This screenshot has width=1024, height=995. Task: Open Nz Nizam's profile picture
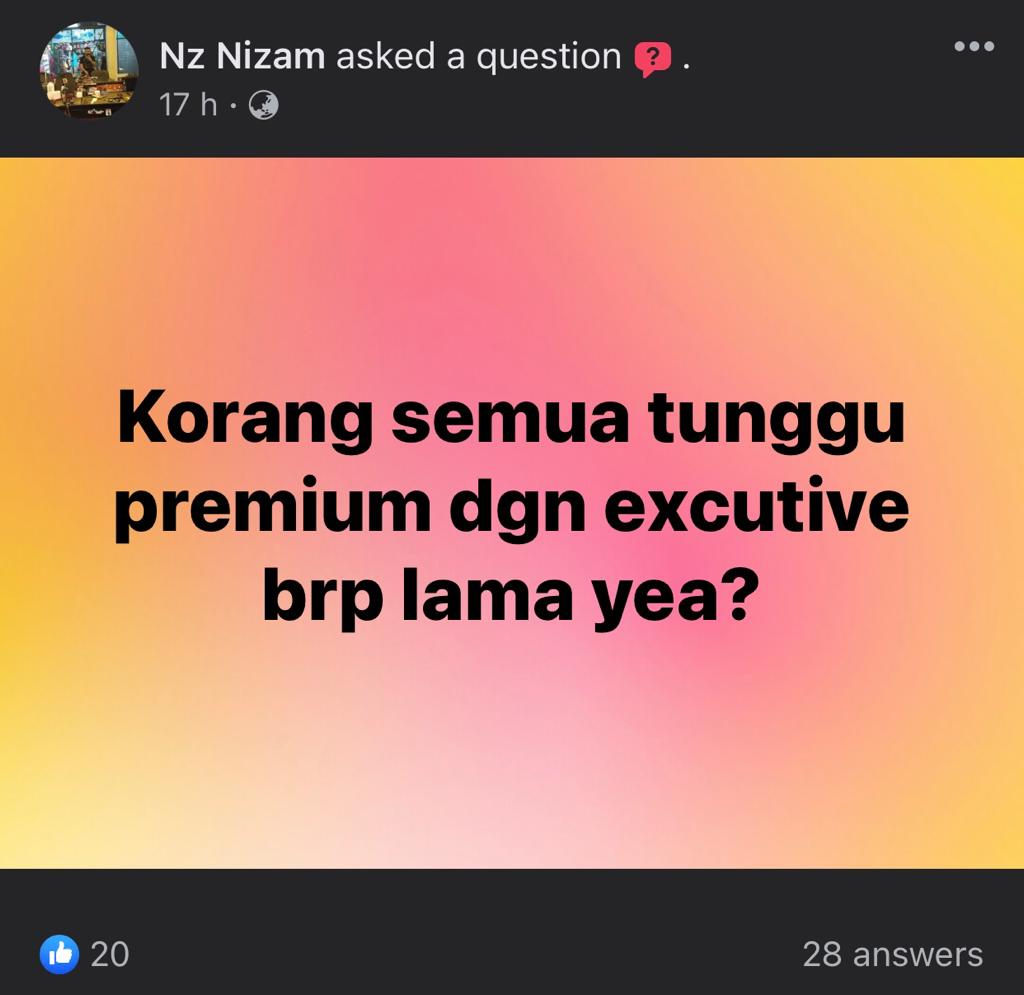coord(89,71)
